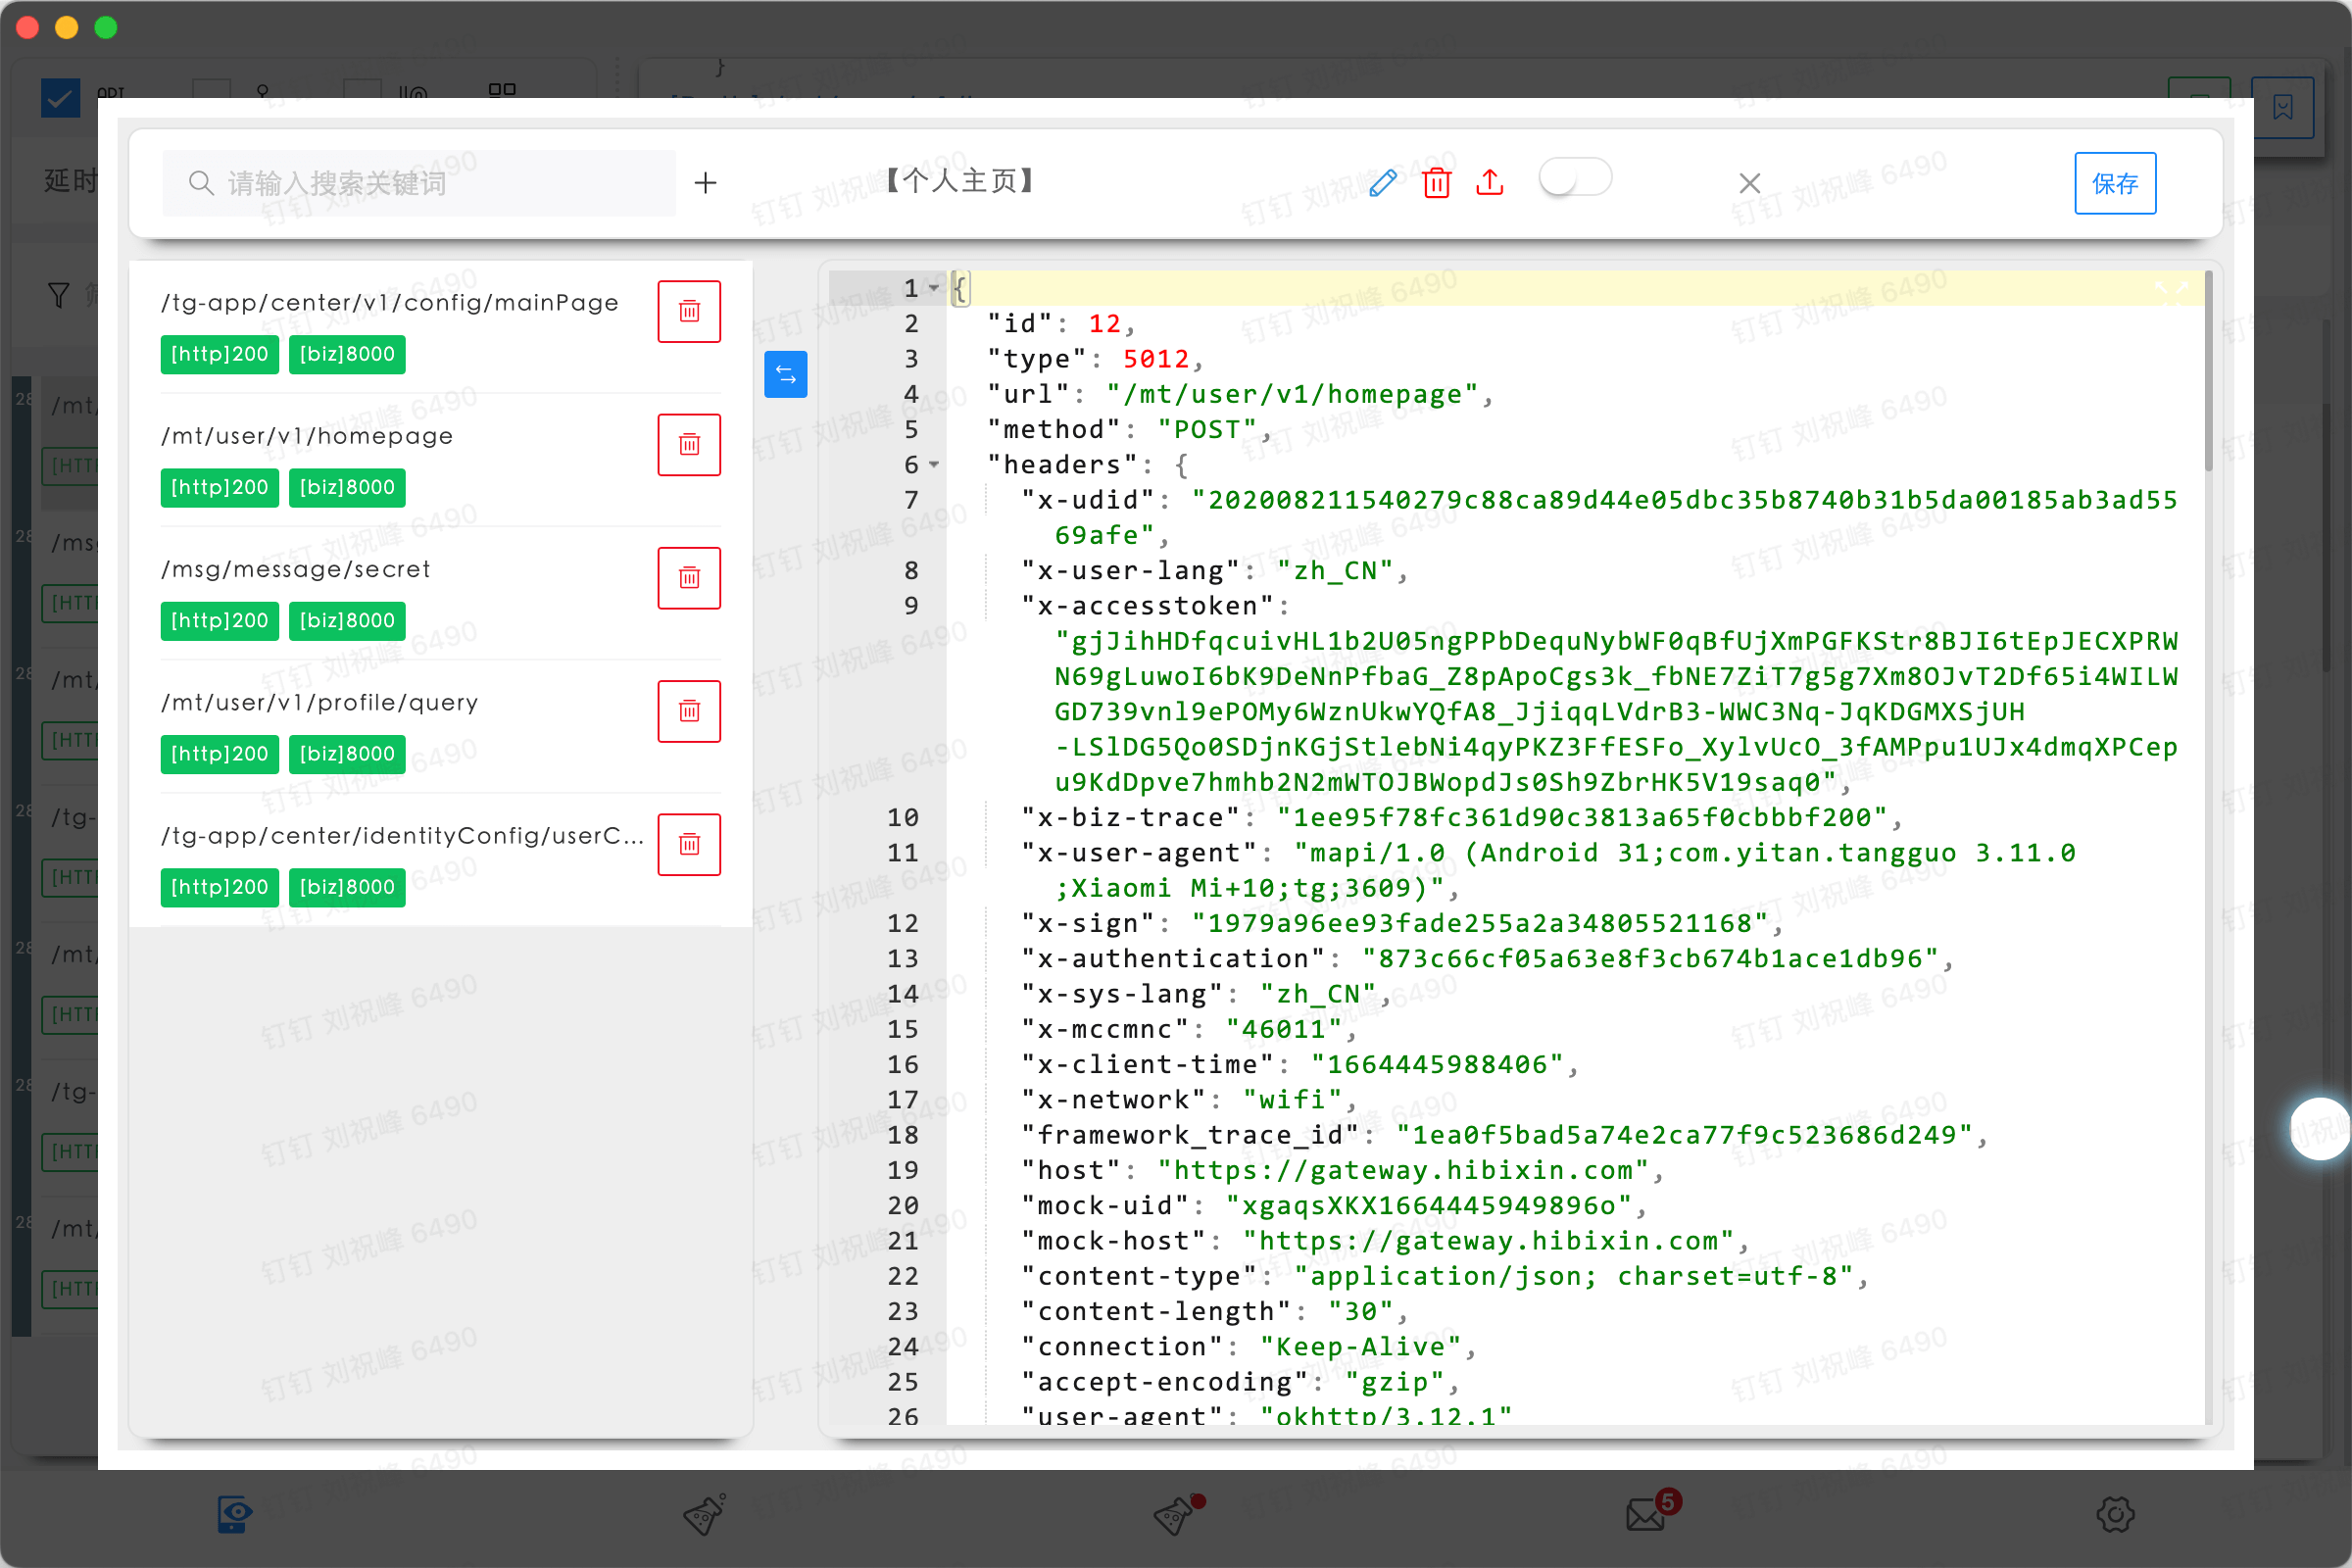Delete the /tg-app/center/identityConfig entry
Viewport: 2352px width, 1568px height.
click(689, 844)
